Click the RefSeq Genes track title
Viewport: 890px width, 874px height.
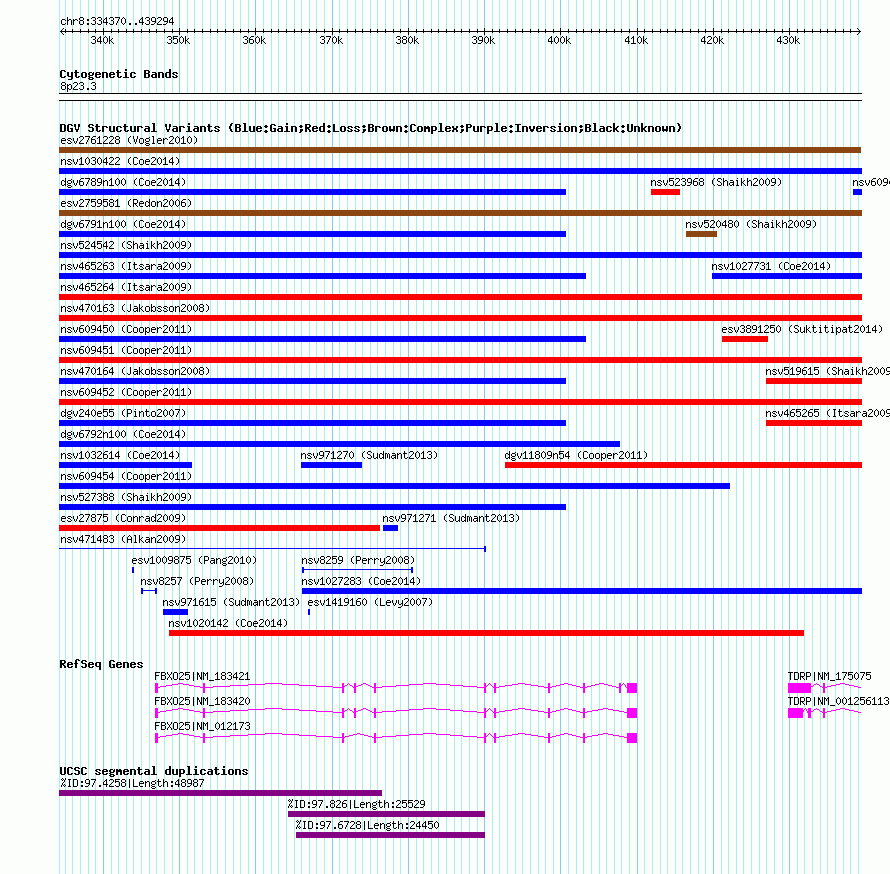101,664
